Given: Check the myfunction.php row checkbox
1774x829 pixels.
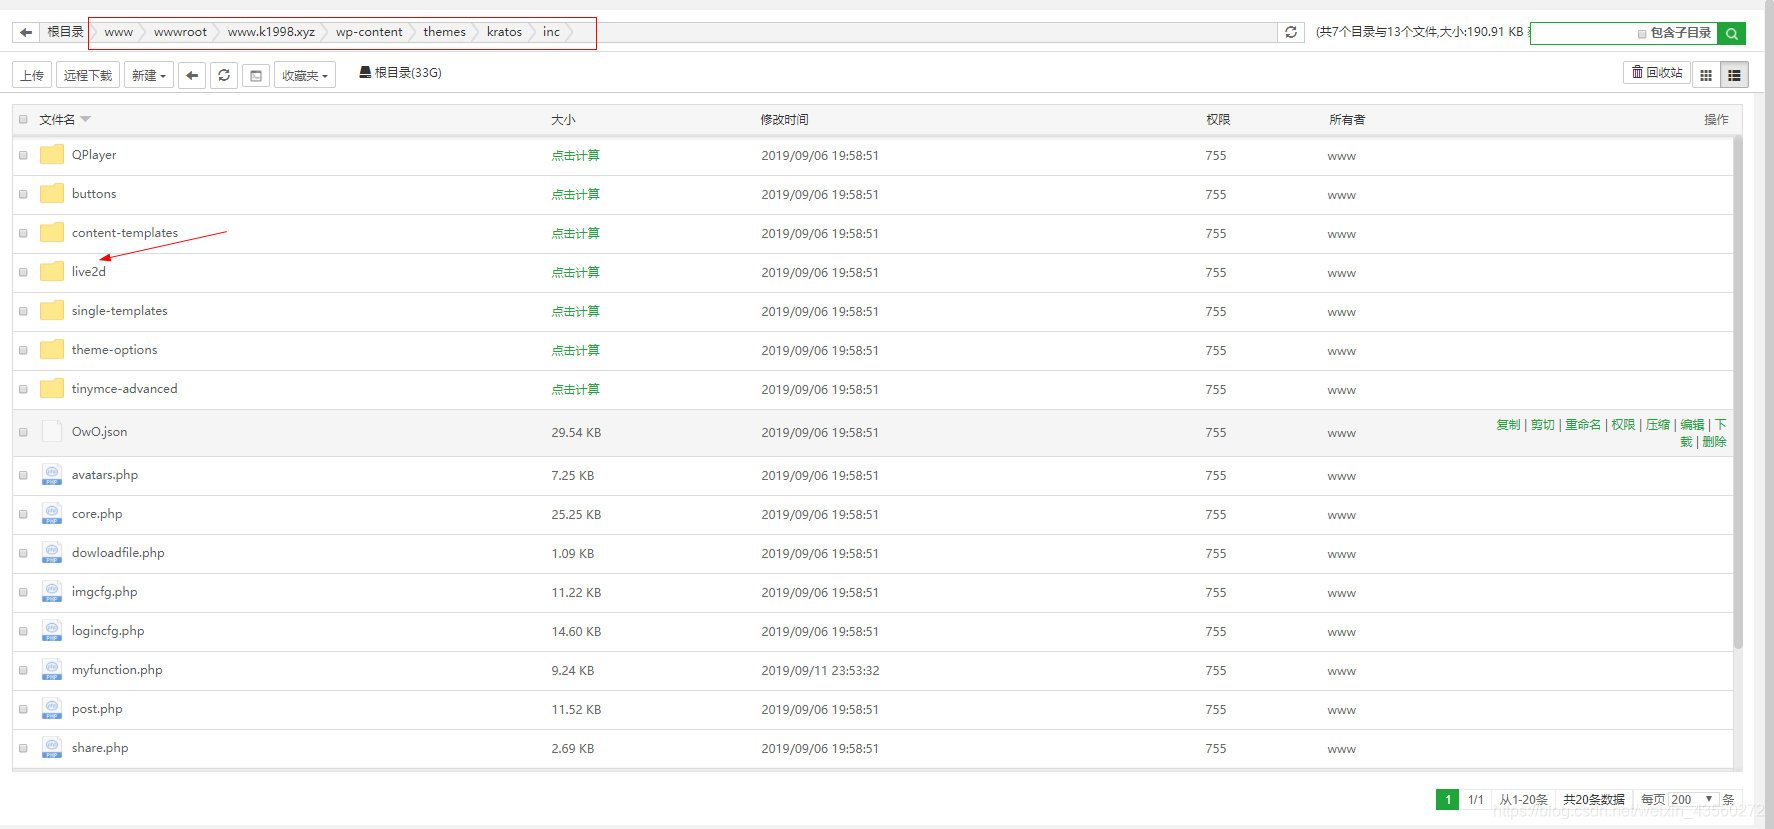Looking at the screenshot, I should point(23,670).
